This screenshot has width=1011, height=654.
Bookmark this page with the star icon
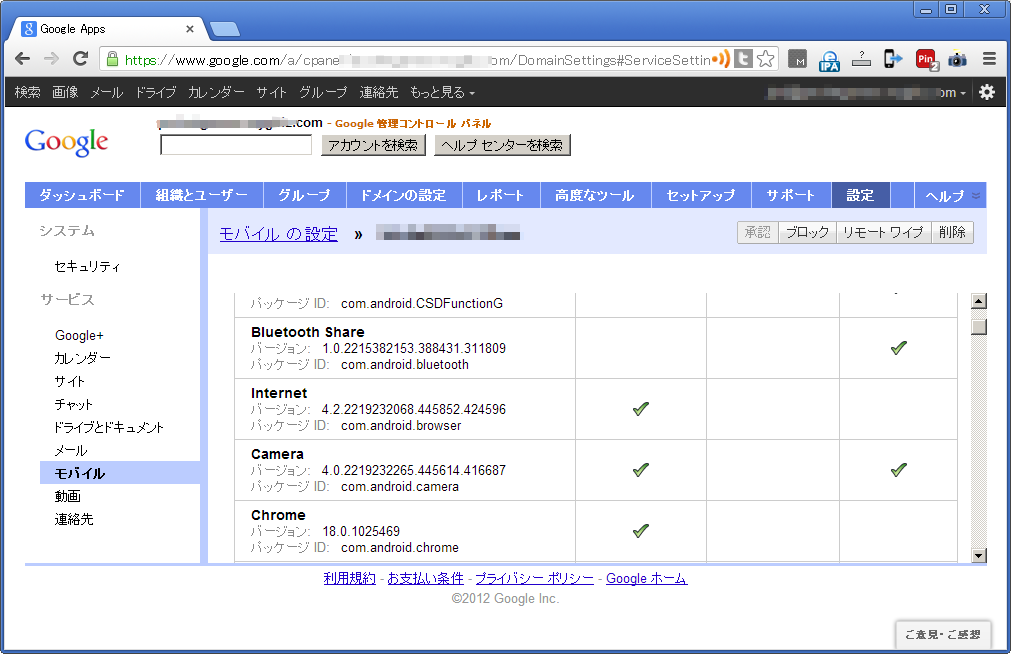765,59
